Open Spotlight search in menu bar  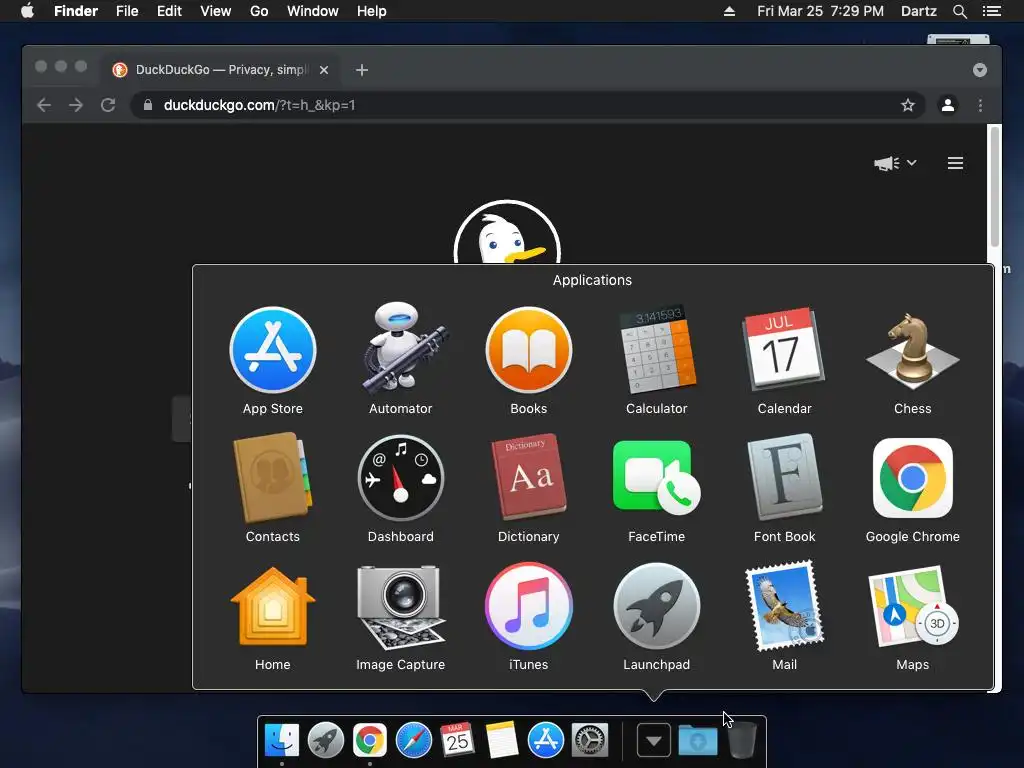[959, 11]
